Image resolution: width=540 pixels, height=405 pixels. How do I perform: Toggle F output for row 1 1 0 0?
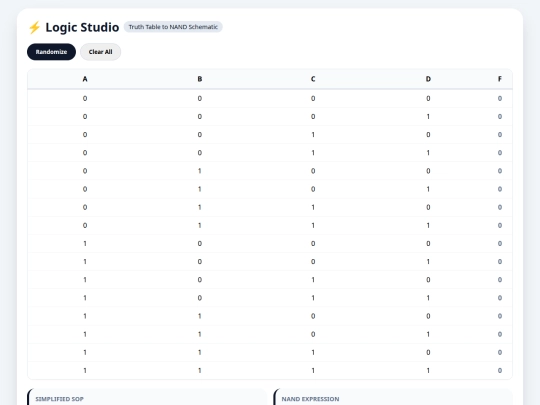(x=499, y=316)
